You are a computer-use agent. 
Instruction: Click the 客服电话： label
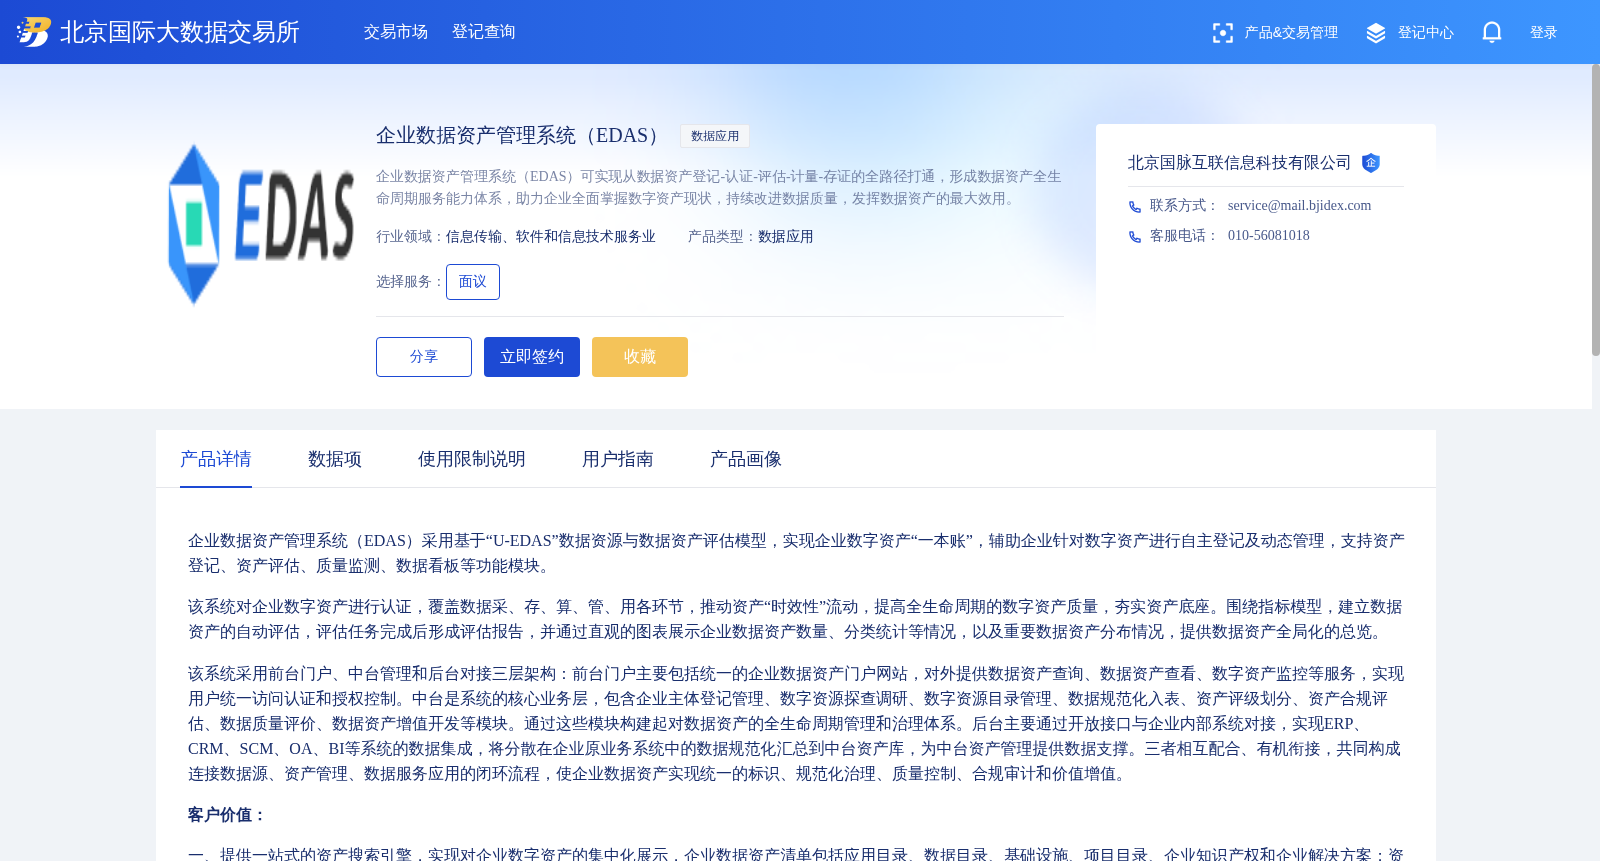coord(1185,236)
